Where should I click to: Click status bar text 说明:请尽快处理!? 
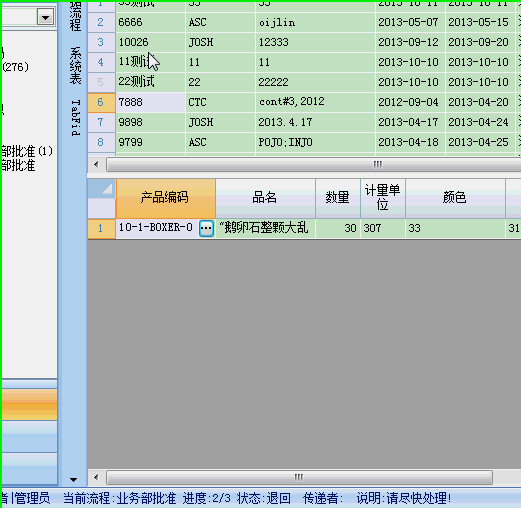pyautogui.click(x=404, y=499)
